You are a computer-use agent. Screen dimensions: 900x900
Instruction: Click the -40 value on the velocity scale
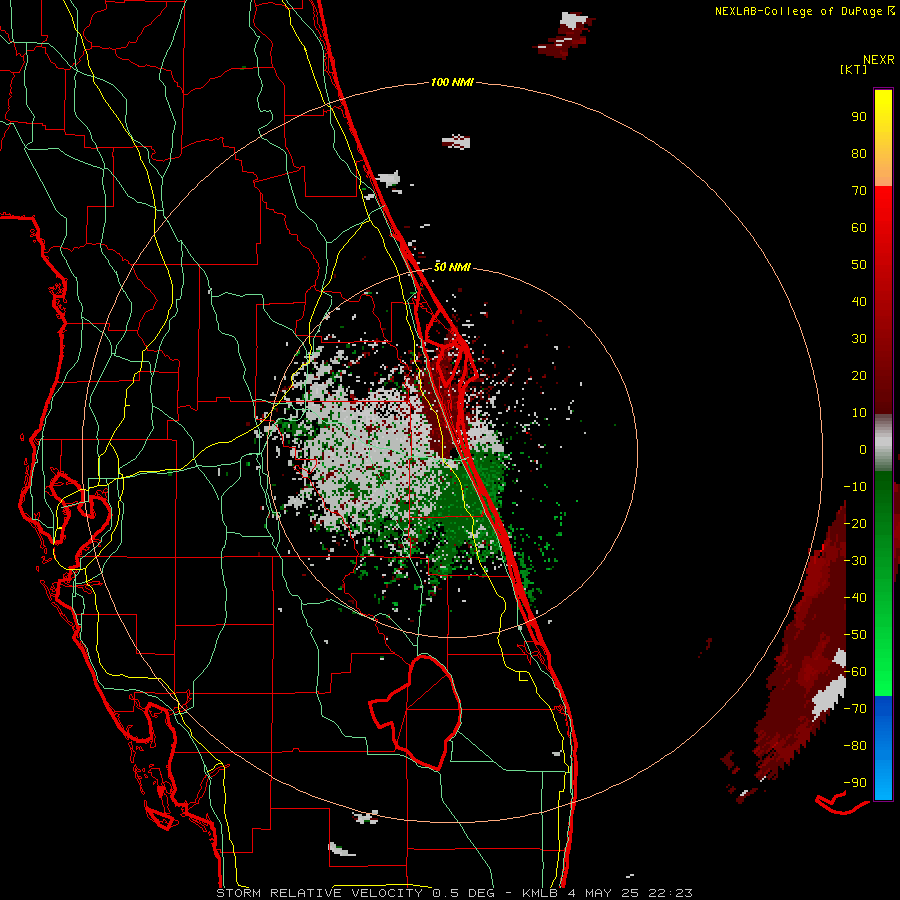pyautogui.click(x=855, y=598)
